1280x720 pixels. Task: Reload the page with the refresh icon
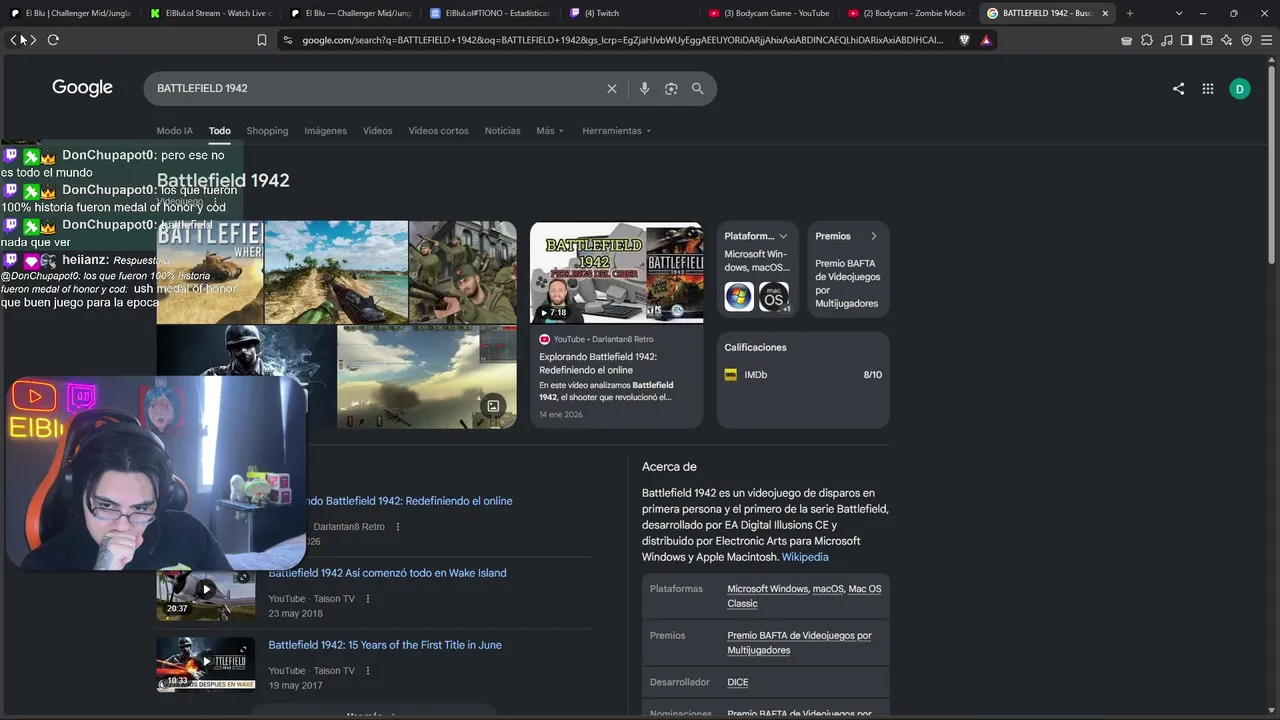coord(53,40)
